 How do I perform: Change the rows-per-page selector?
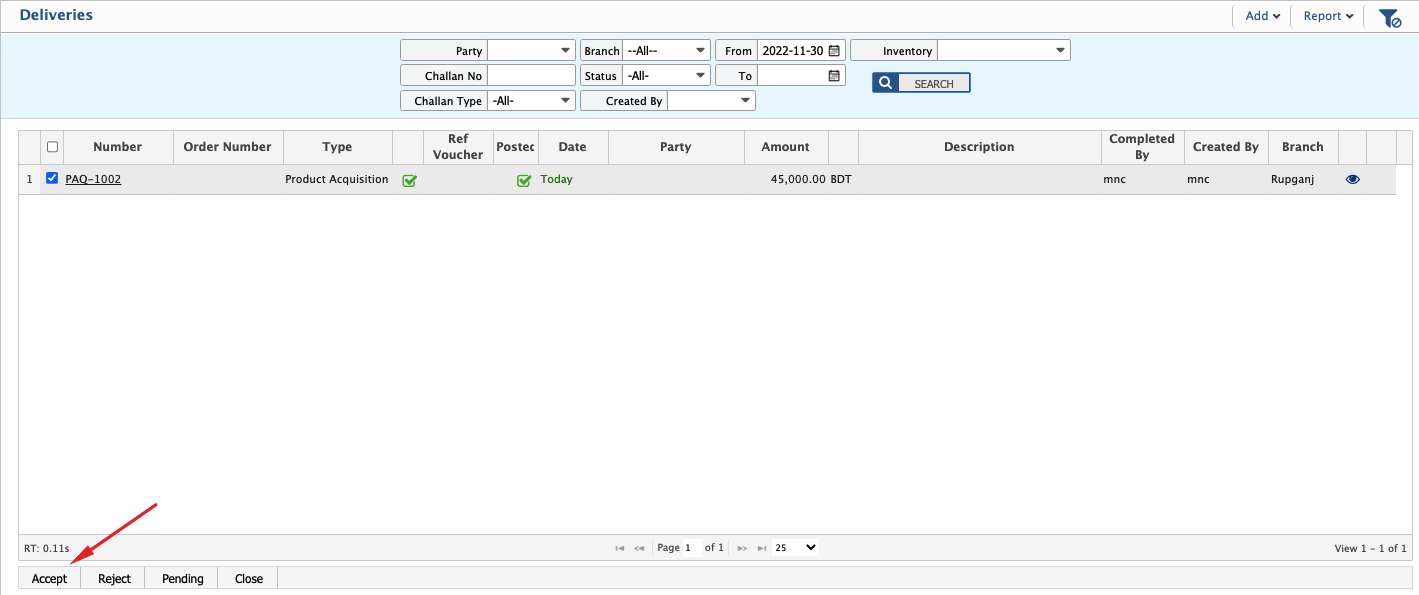point(795,548)
